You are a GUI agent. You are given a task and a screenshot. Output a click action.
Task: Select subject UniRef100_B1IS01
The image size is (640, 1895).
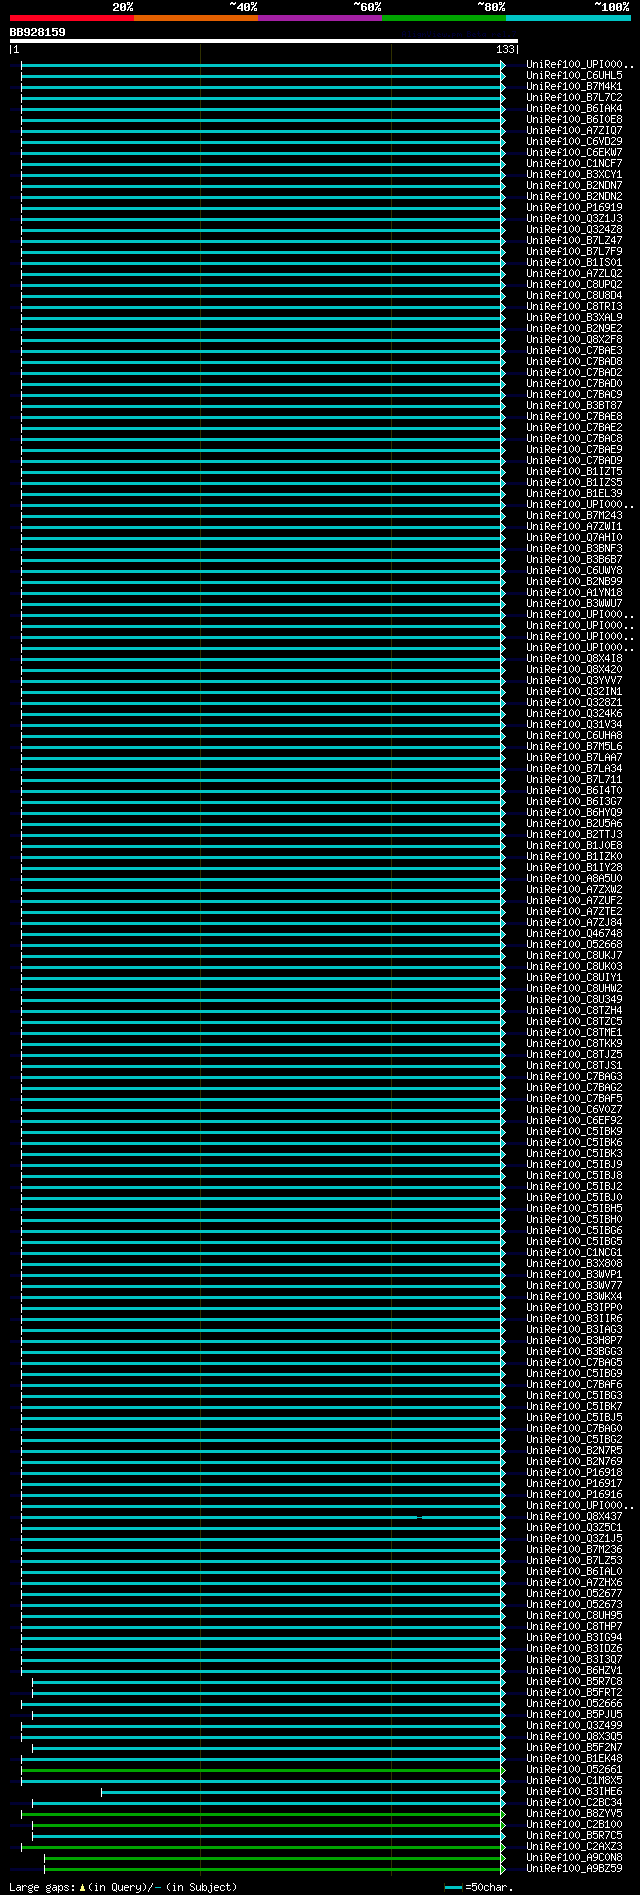575,262
